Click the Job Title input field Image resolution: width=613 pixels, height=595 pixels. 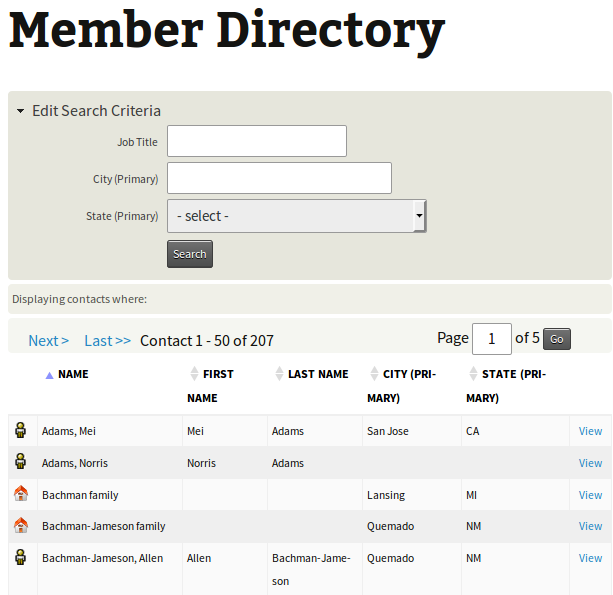click(x=257, y=141)
